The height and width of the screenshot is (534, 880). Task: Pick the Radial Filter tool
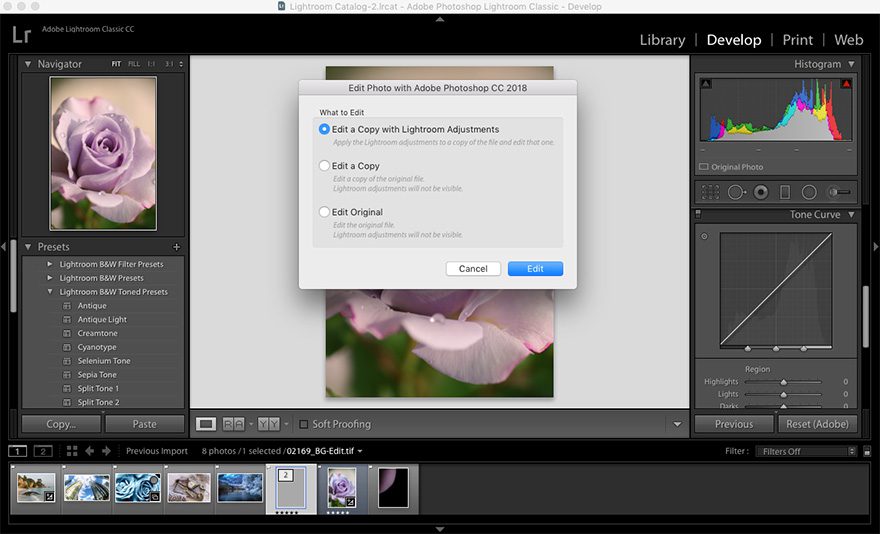coord(809,191)
